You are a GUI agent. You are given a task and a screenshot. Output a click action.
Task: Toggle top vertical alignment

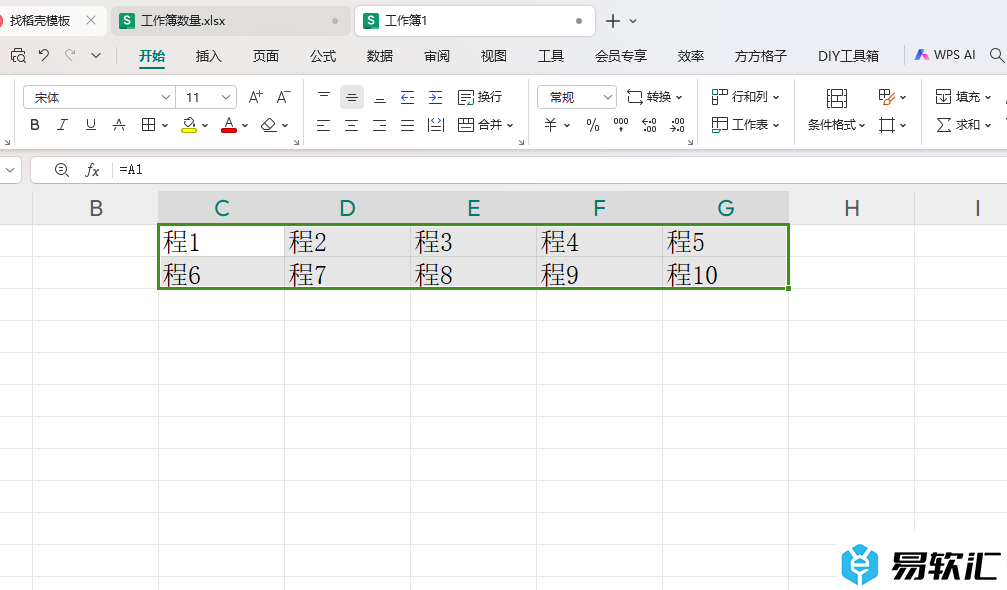(324, 97)
